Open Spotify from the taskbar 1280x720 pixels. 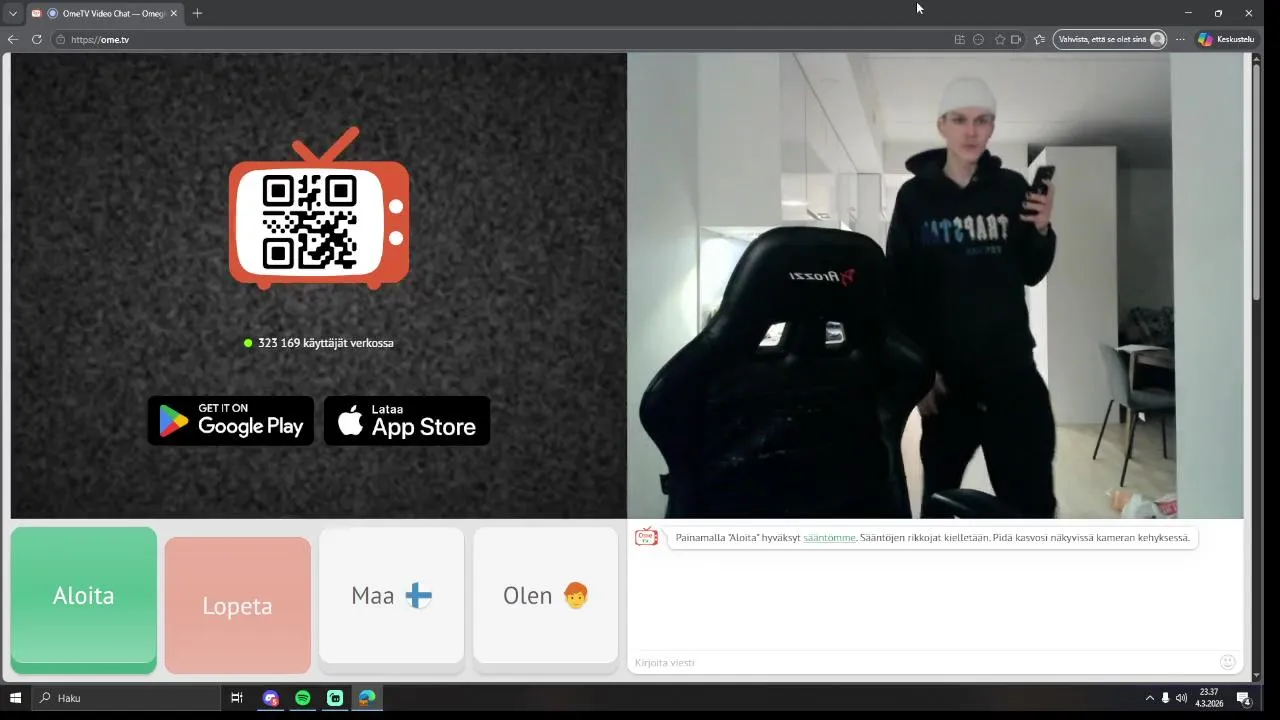tap(303, 698)
